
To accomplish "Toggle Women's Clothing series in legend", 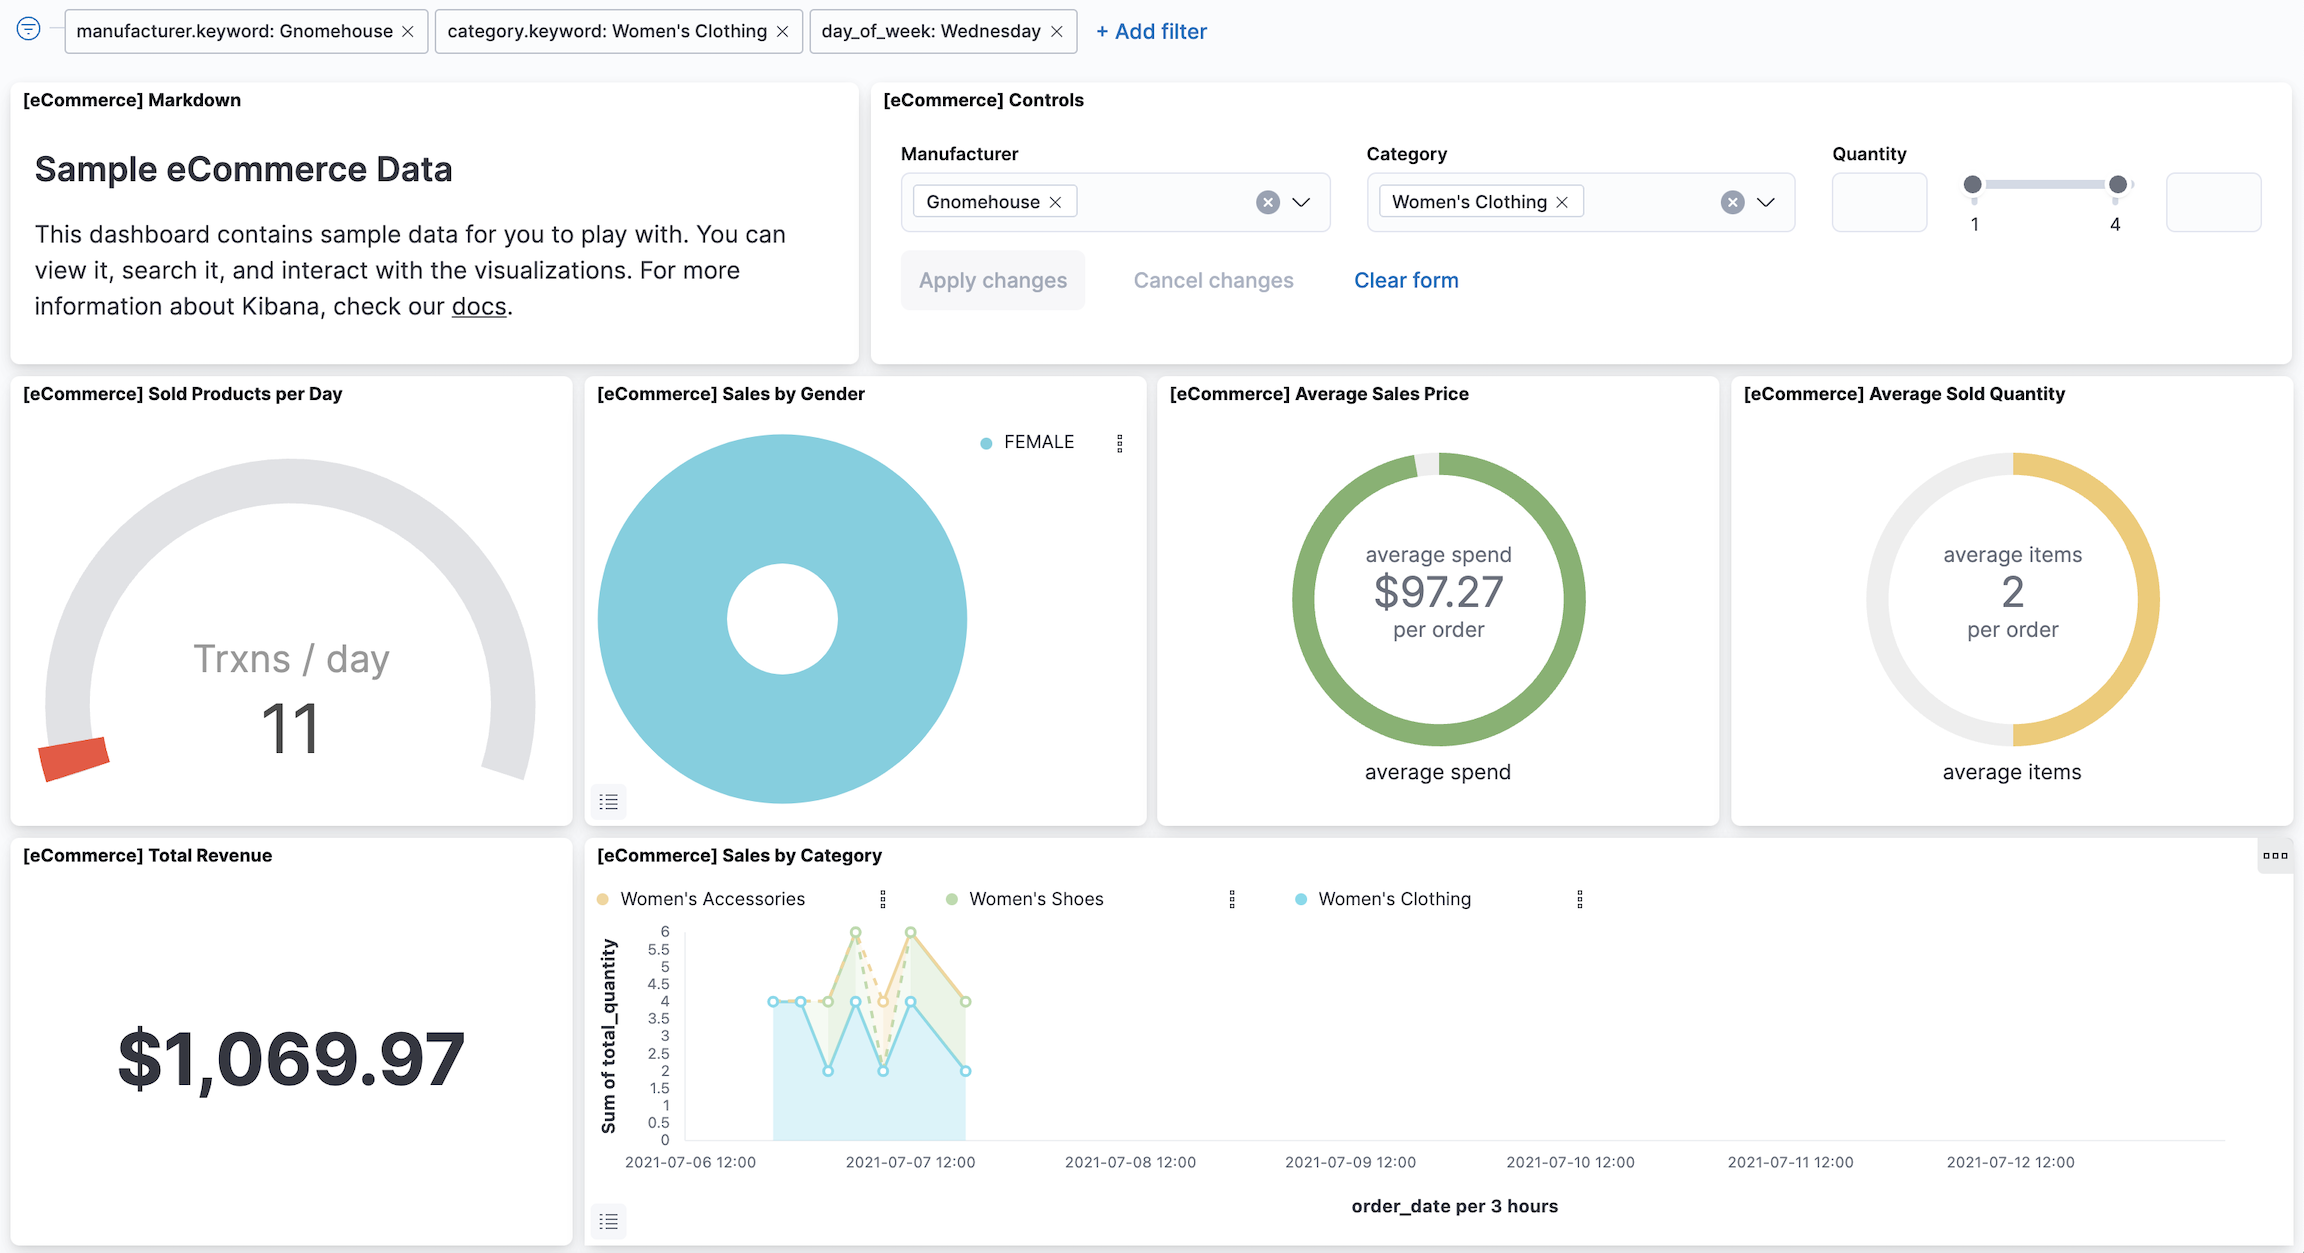I will coord(1394,899).
